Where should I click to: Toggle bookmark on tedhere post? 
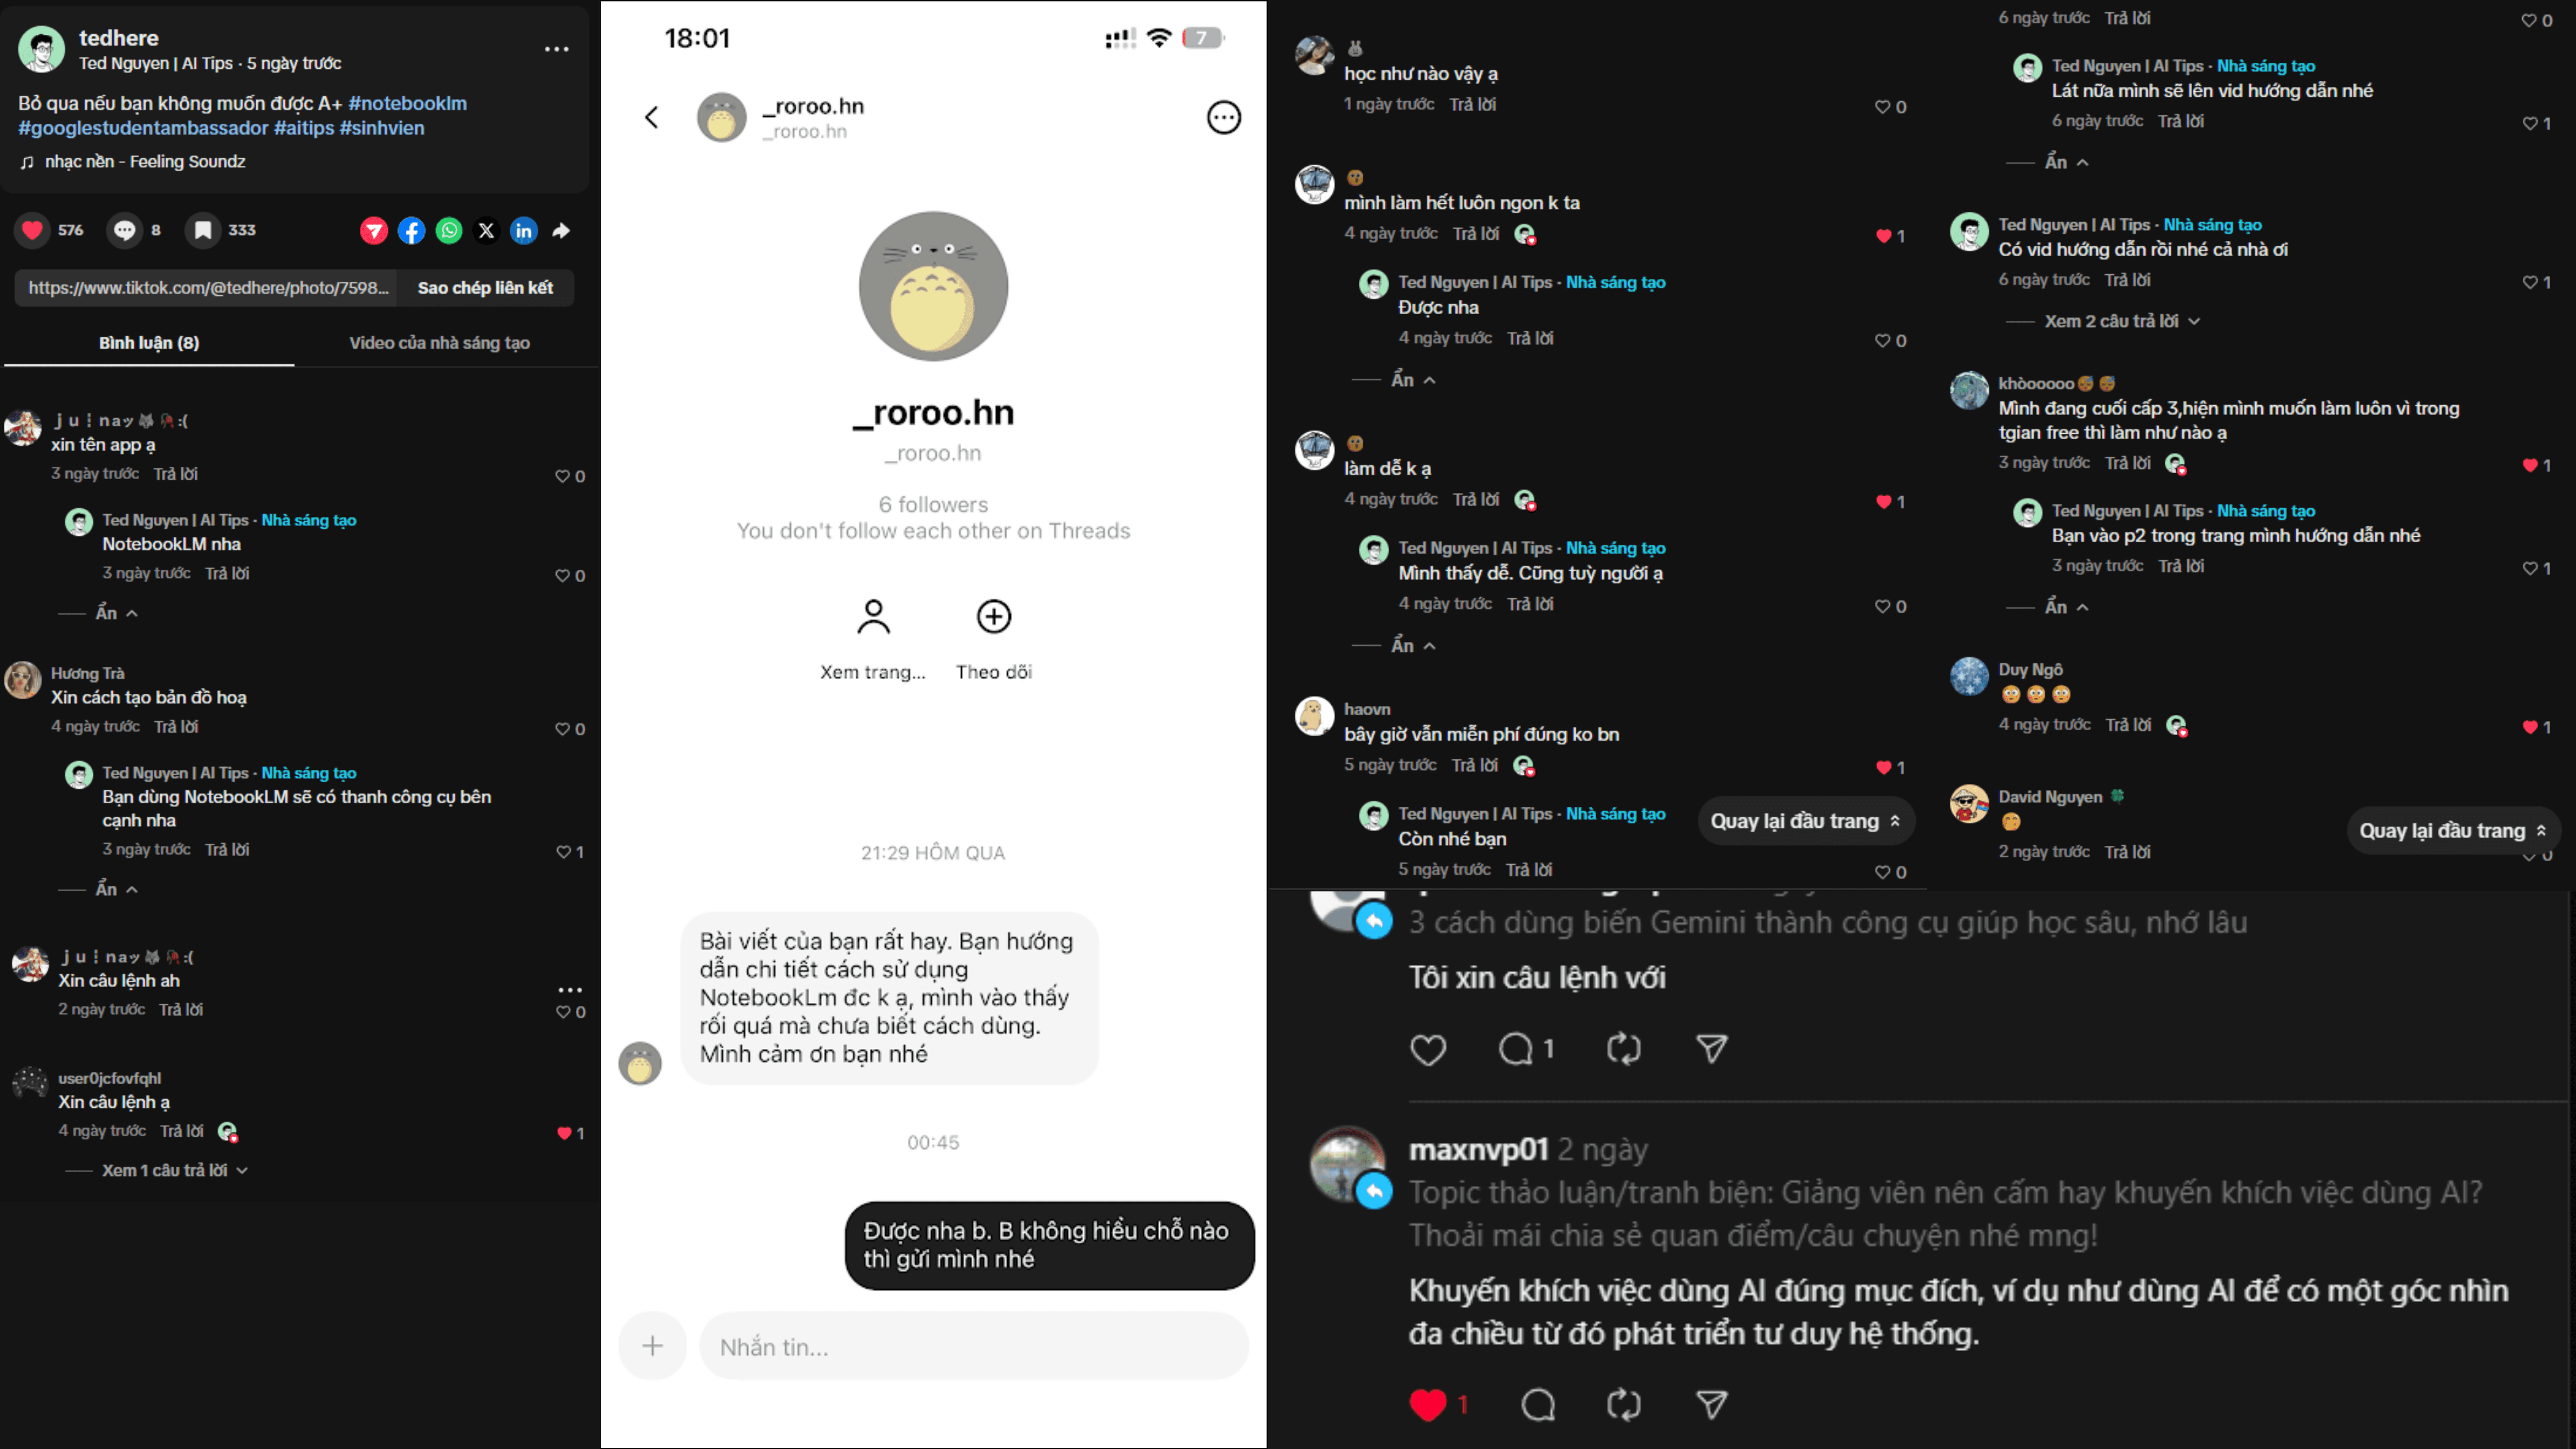click(203, 231)
